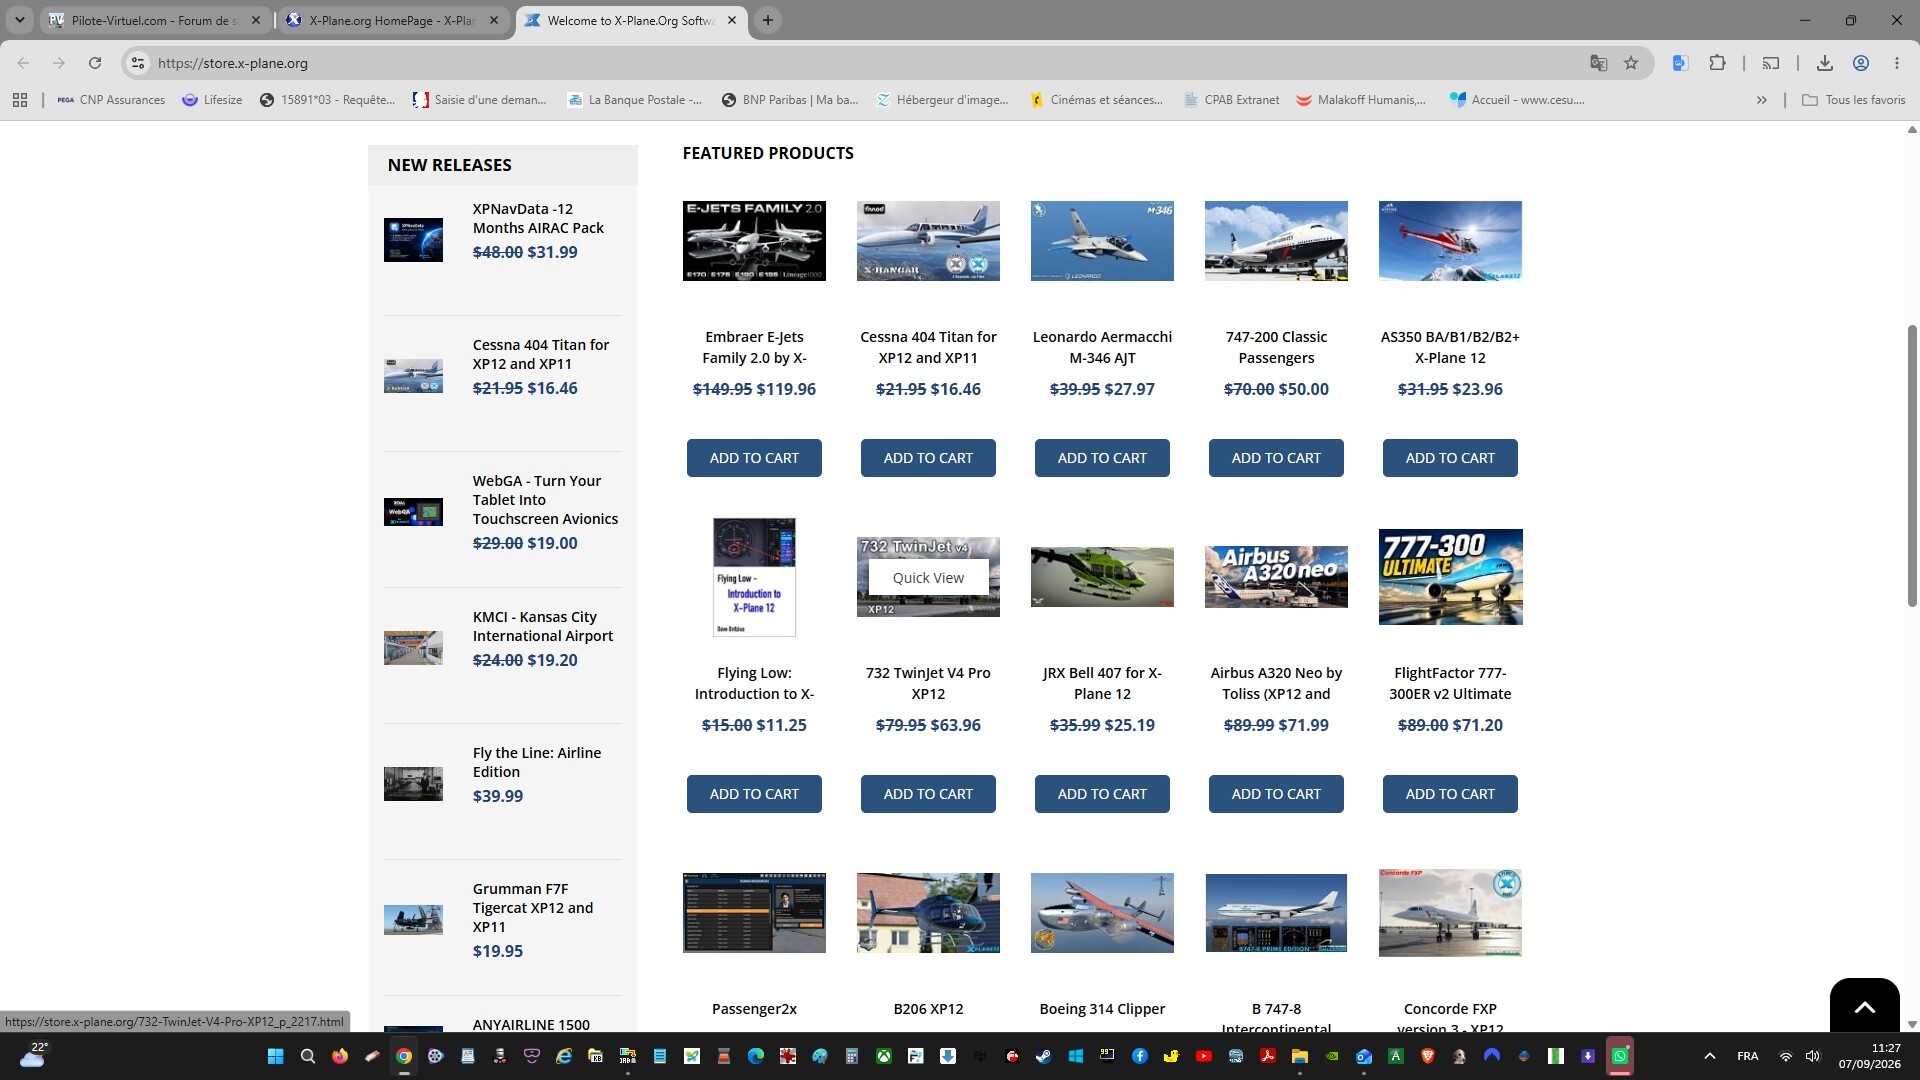Add 747-200 Classic Passengers to cart
This screenshot has height=1080, width=1920.
pos(1276,458)
